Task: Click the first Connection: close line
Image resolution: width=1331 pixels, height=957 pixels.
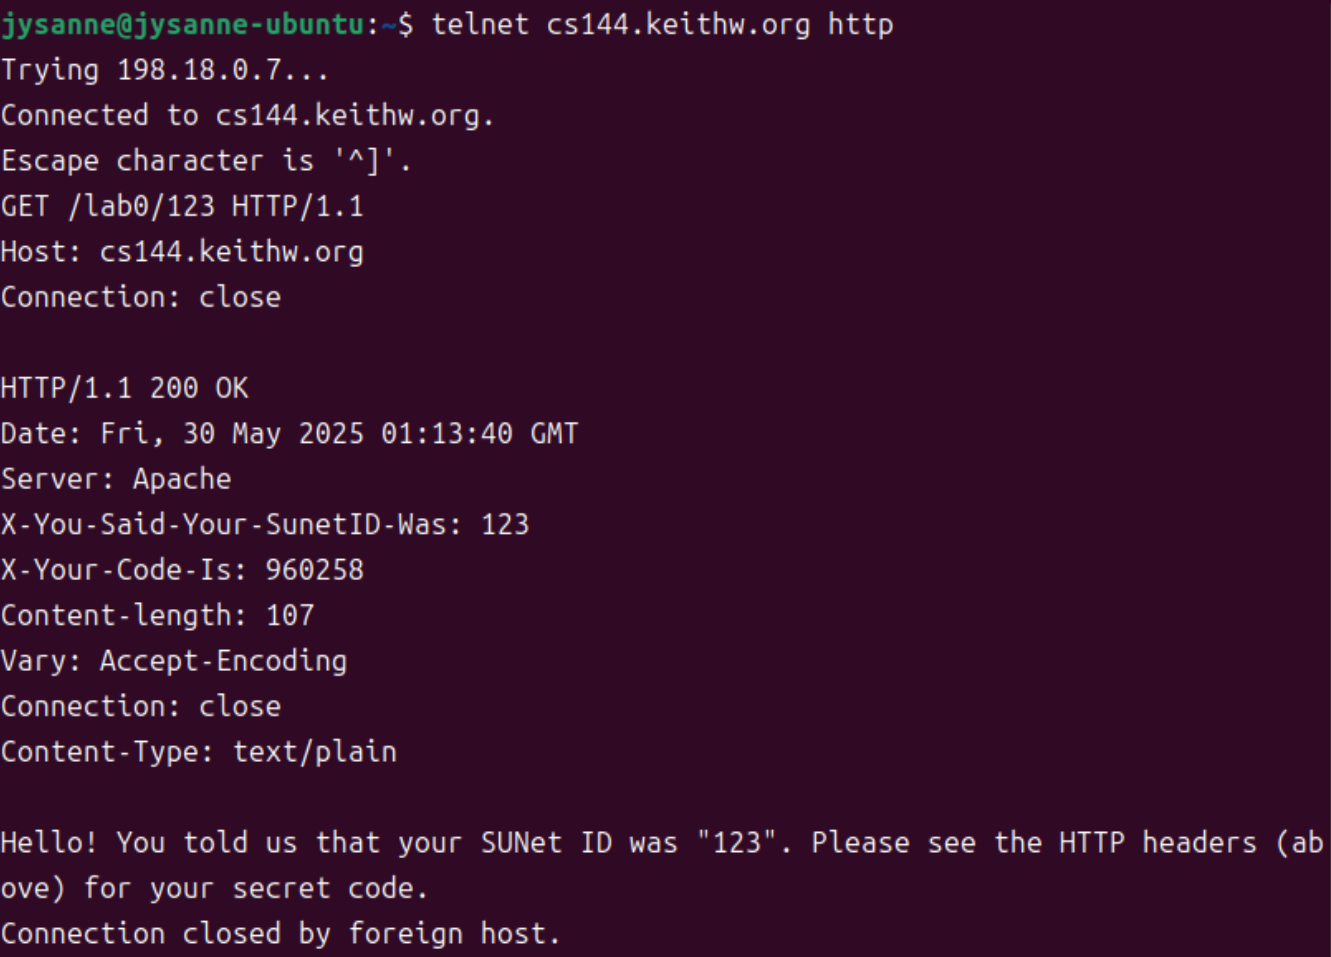Action: (x=141, y=297)
